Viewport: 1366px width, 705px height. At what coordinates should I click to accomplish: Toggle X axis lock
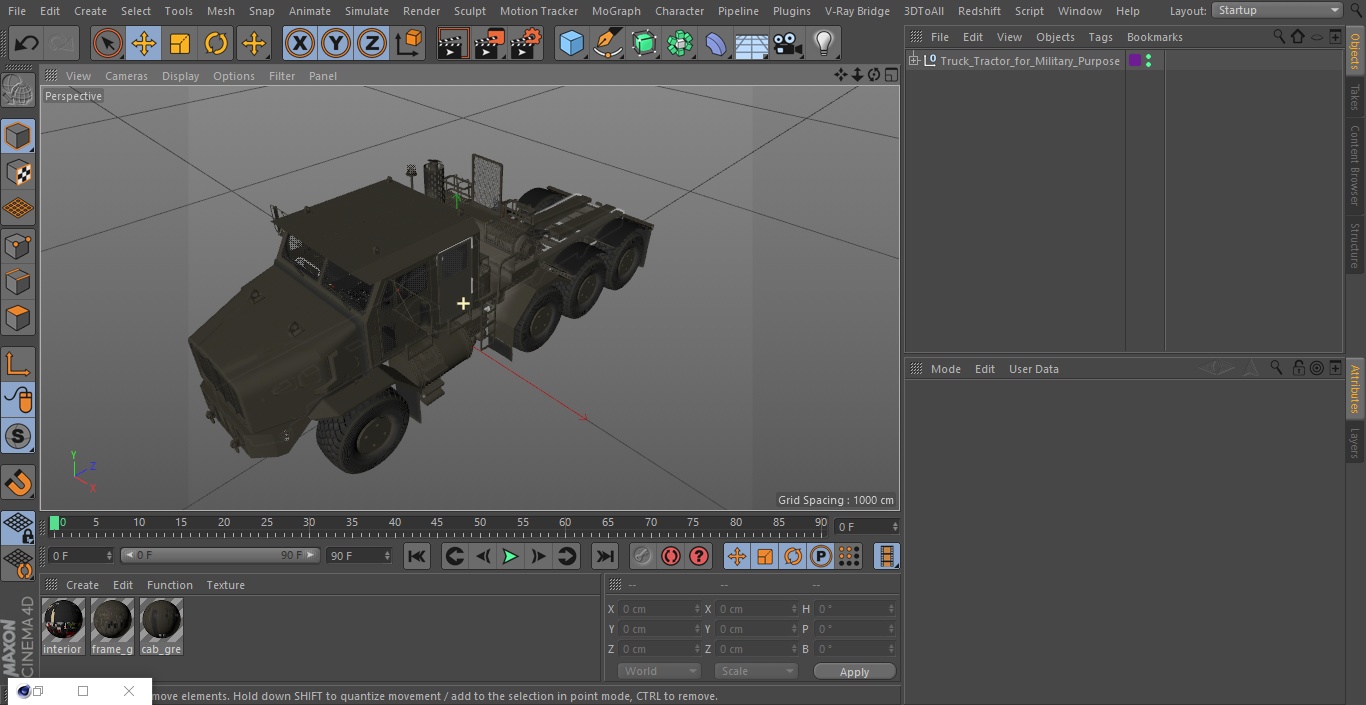coord(300,43)
